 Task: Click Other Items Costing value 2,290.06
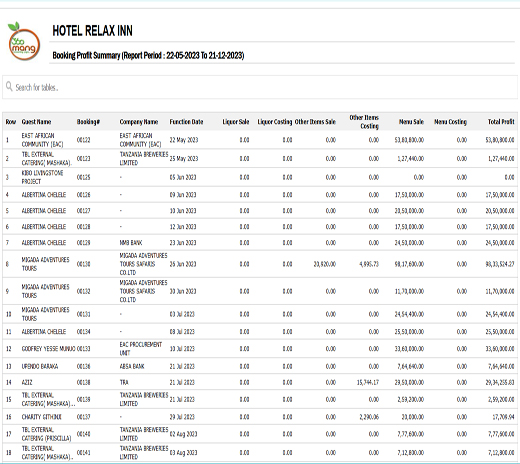[x=369, y=417]
